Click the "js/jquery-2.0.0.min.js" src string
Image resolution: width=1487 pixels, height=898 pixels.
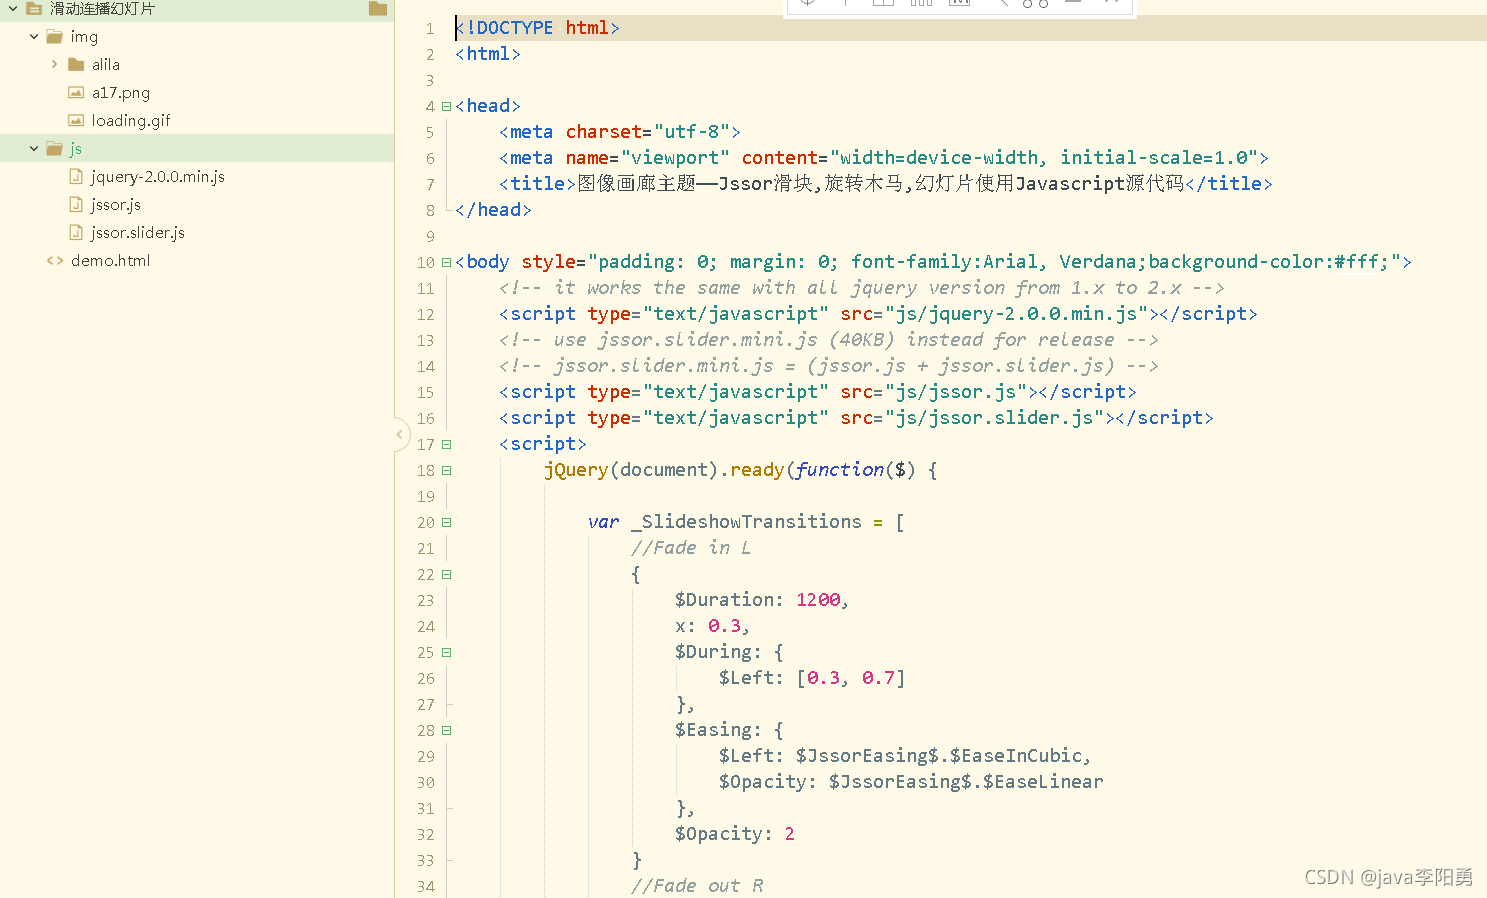[1017, 314]
